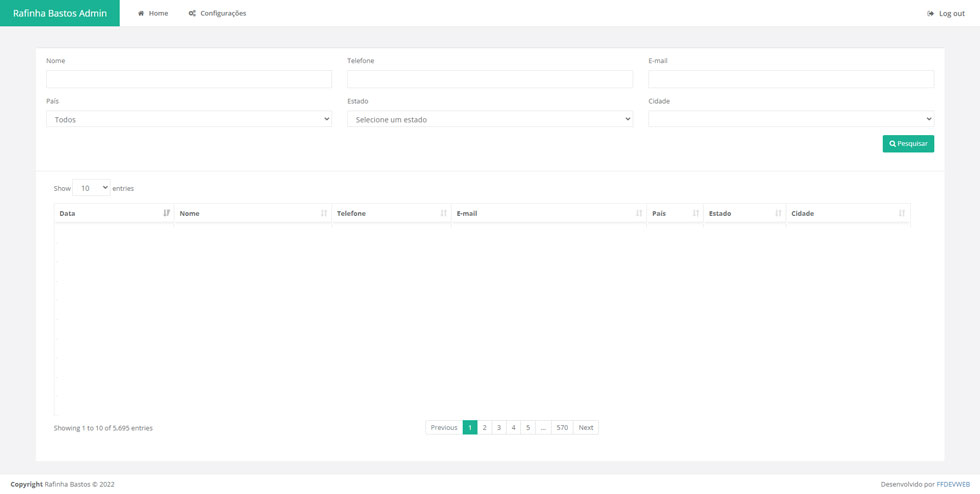Sort by País using its arrows icon

[695, 213]
